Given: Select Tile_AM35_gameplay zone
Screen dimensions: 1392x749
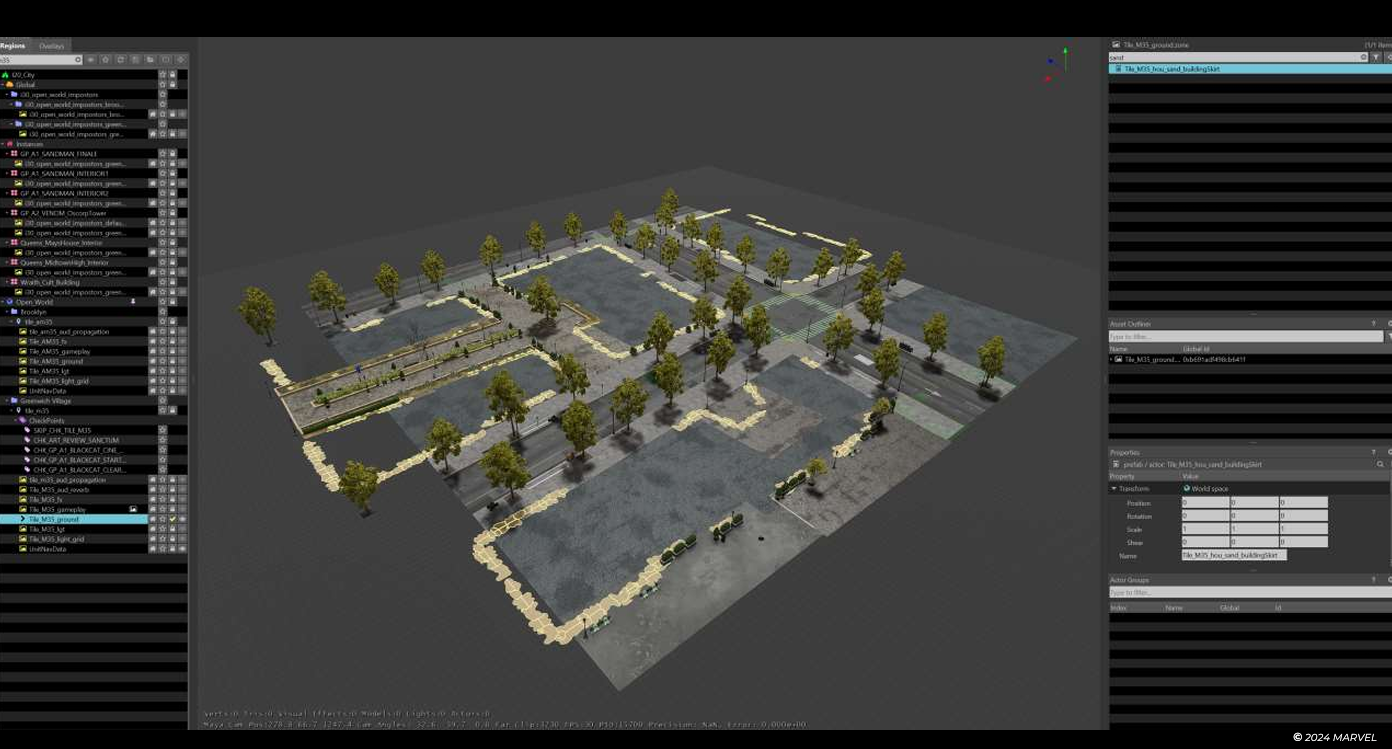Looking at the screenshot, I should click(x=60, y=351).
